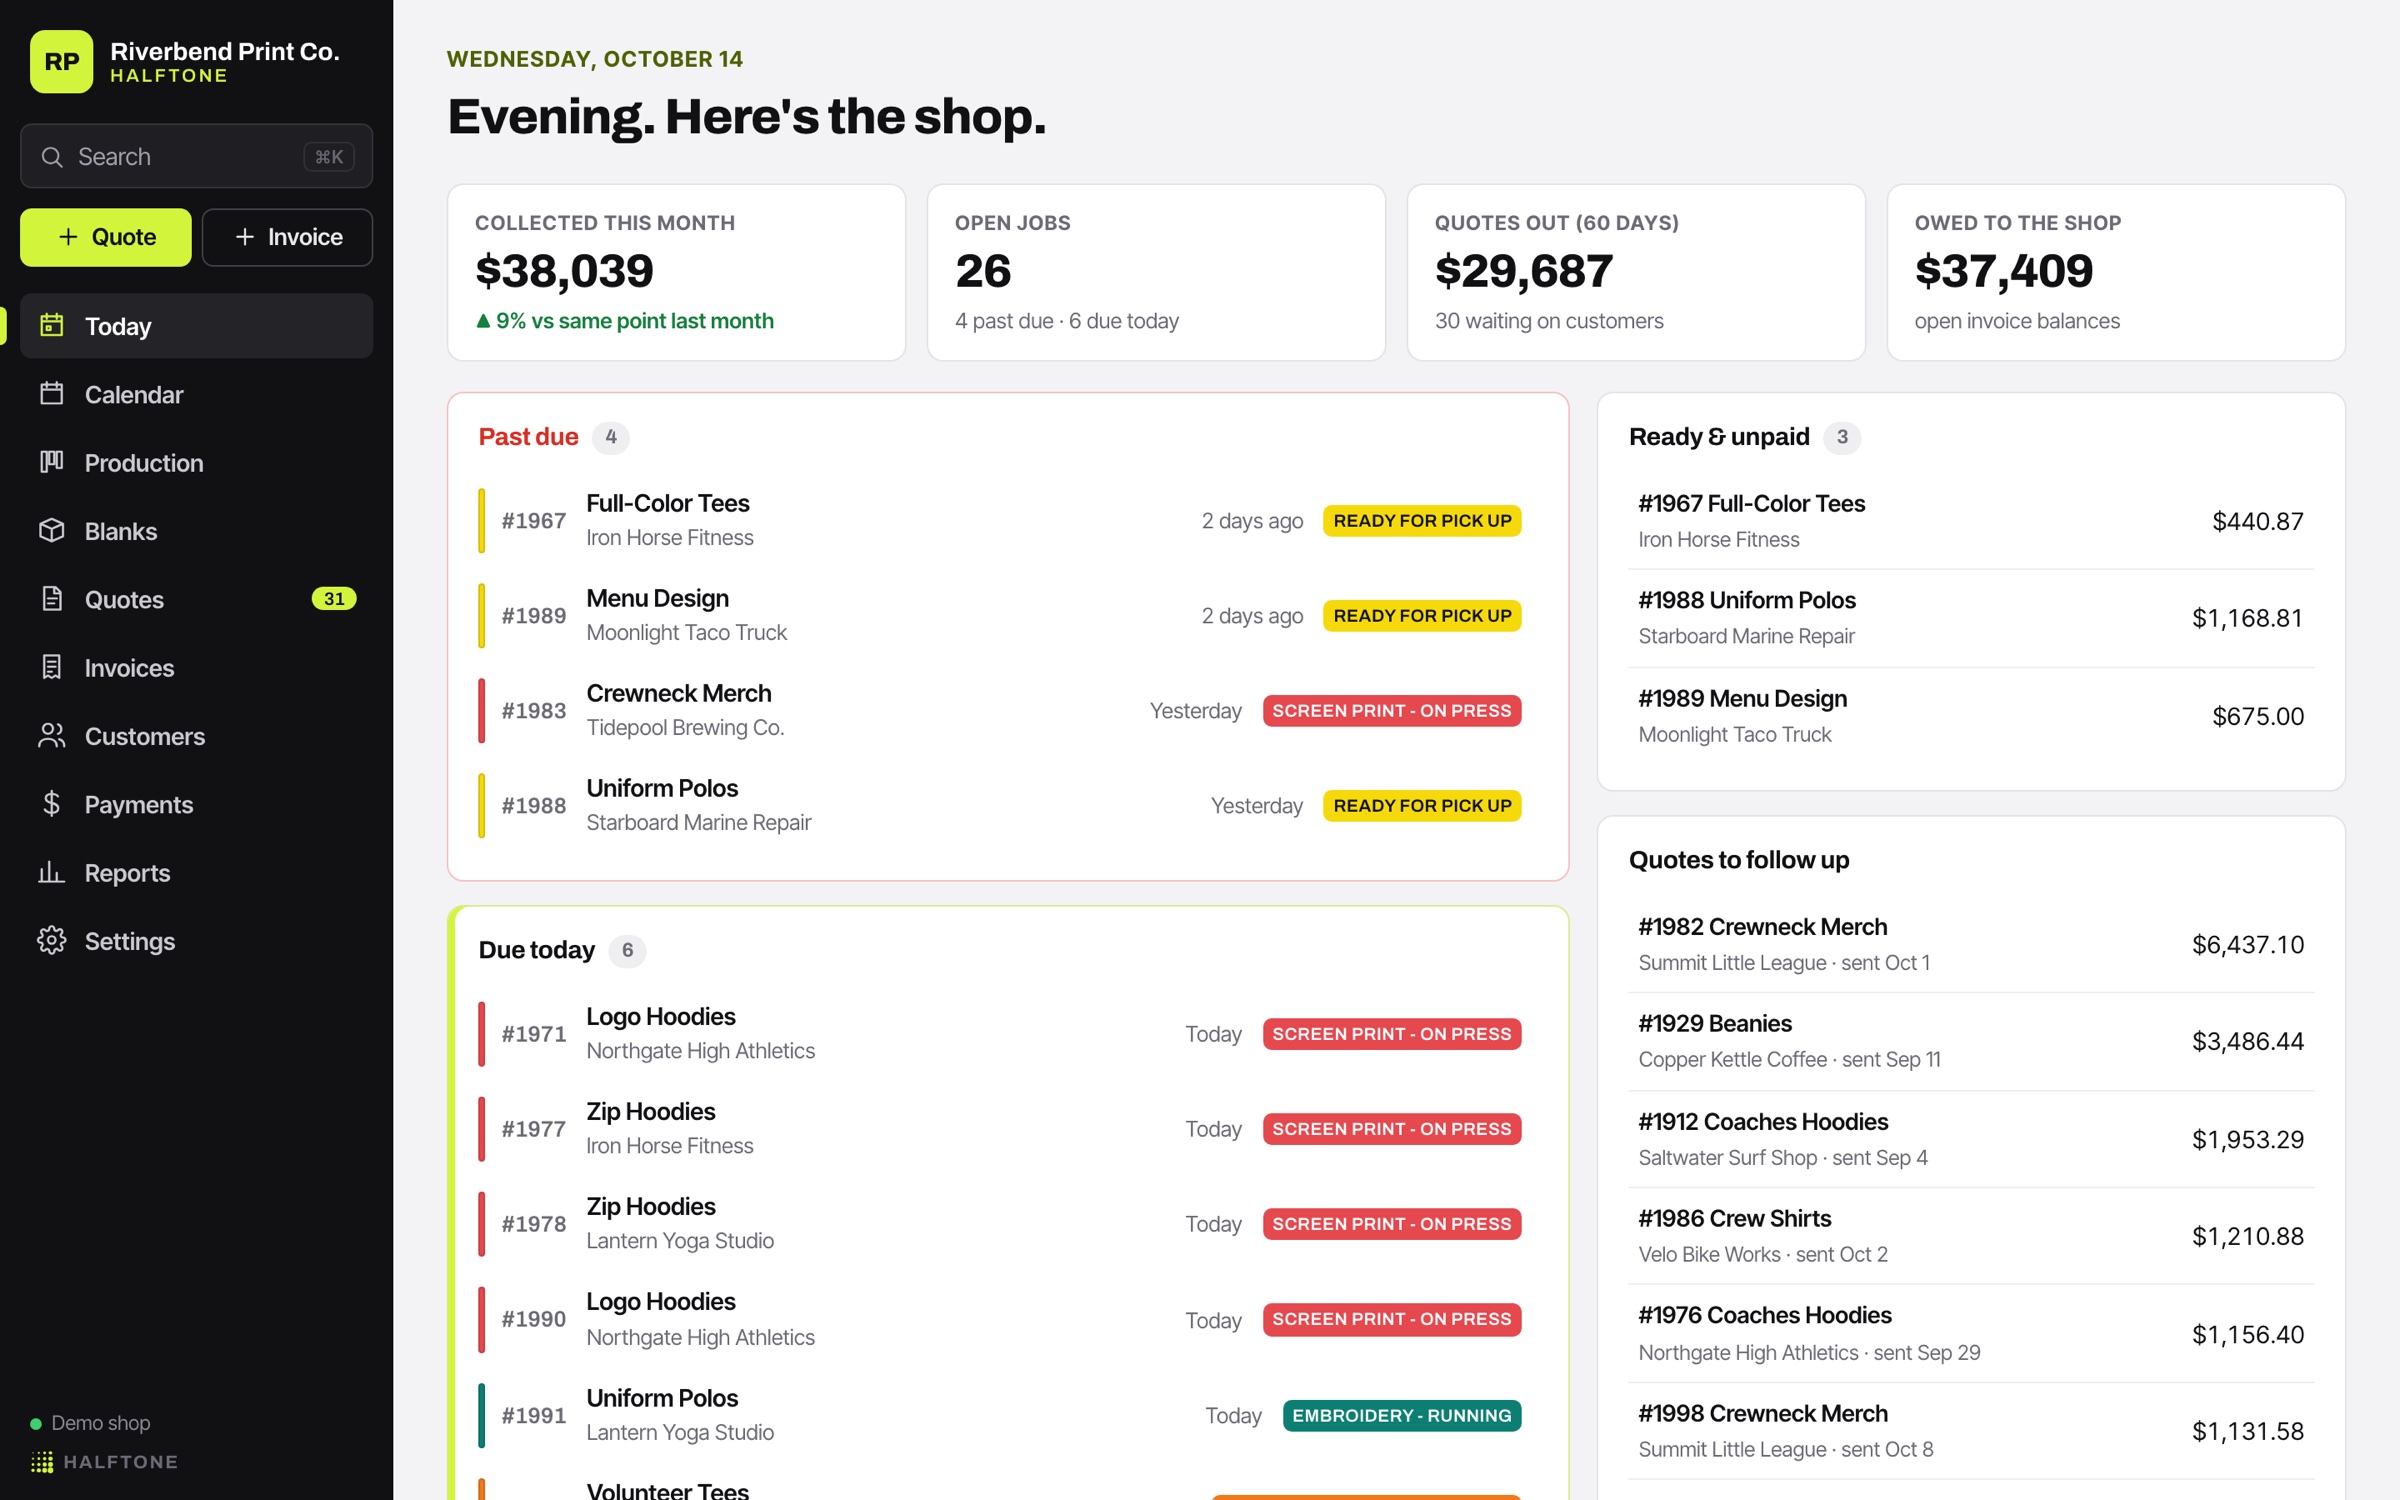
Task: Click the Payments dollar icon
Action: [x=52, y=804]
